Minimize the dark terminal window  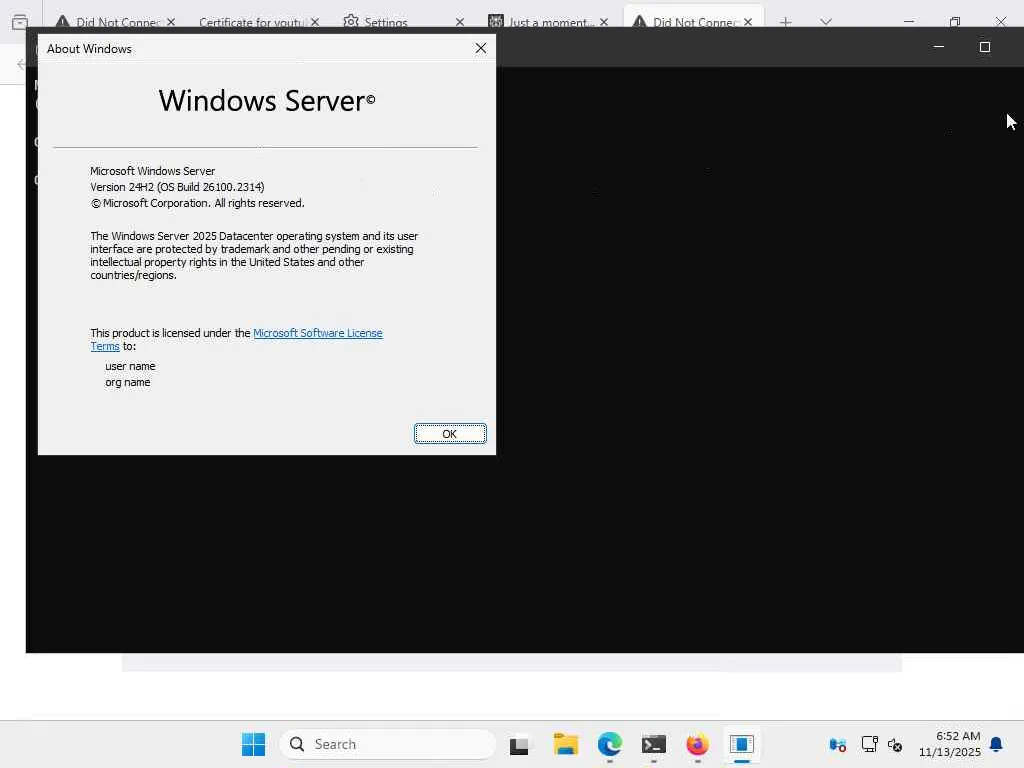click(938, 47)
